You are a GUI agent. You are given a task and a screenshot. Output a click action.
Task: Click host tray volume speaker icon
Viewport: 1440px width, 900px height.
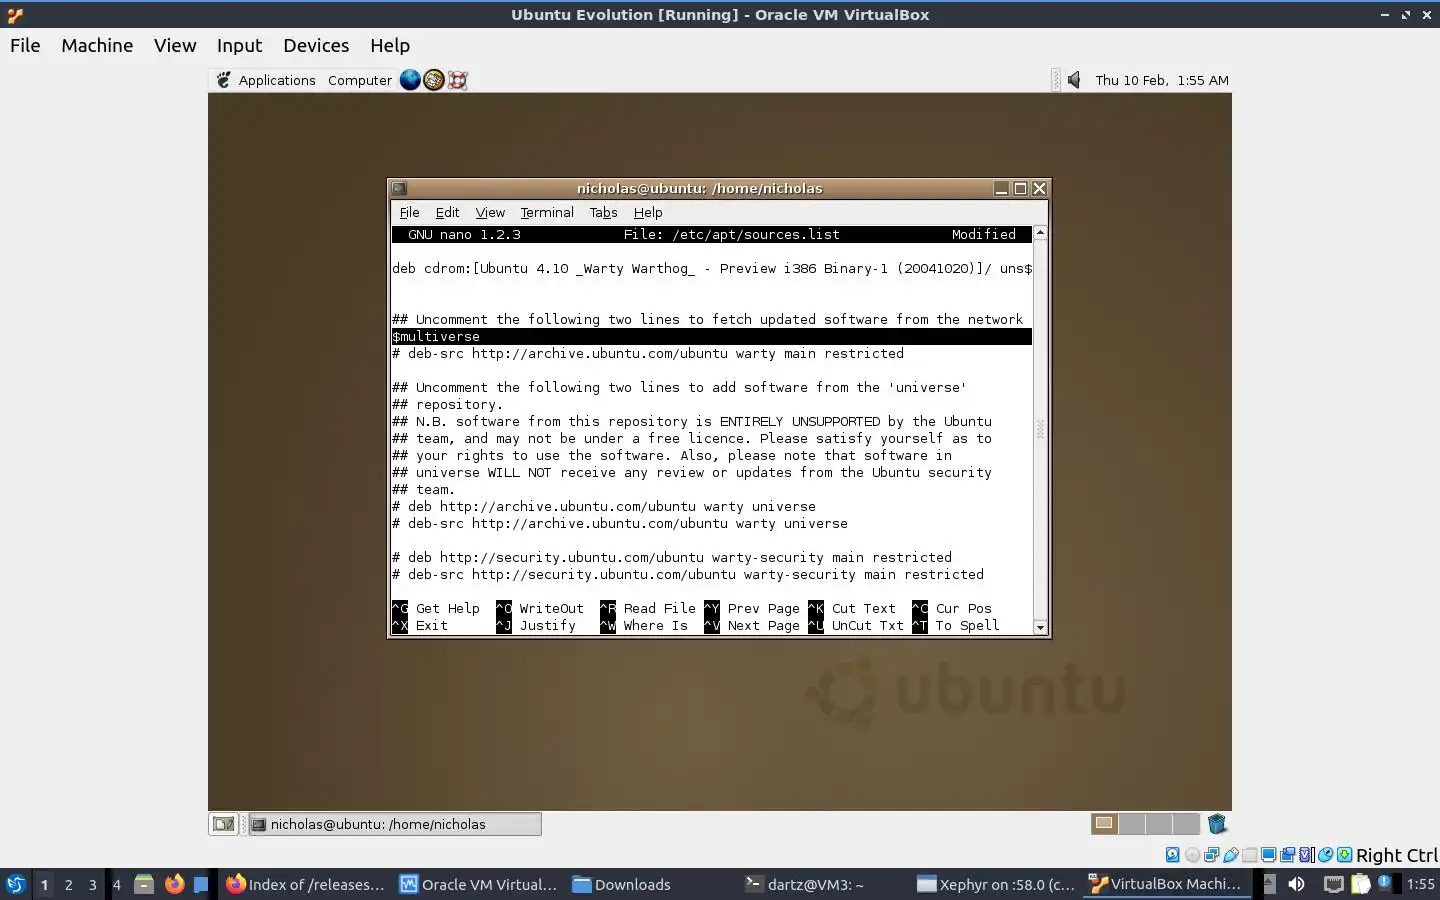click(x=1296, y=884)
